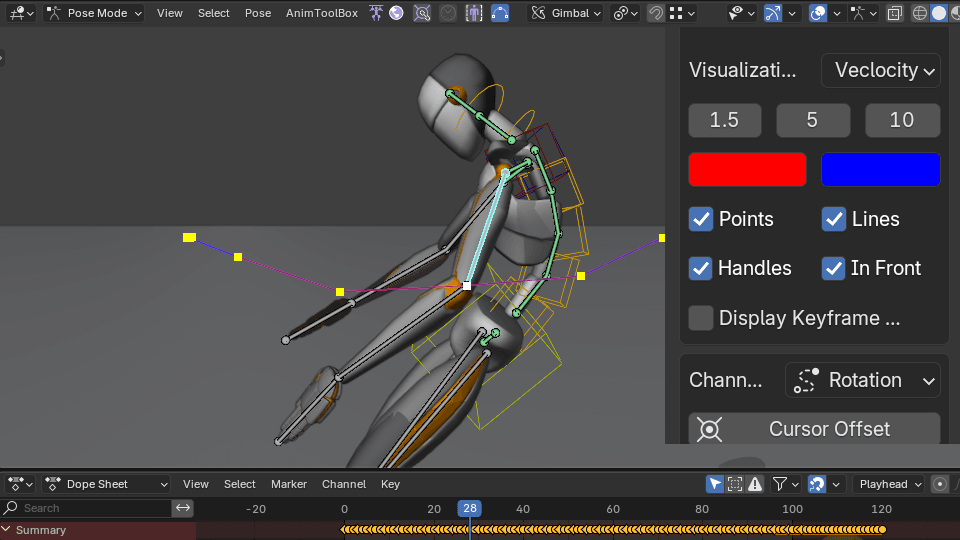Viewport: 960px width, 540px height.
Task: Click the snapping magnet icon
Action: [655, 13]
